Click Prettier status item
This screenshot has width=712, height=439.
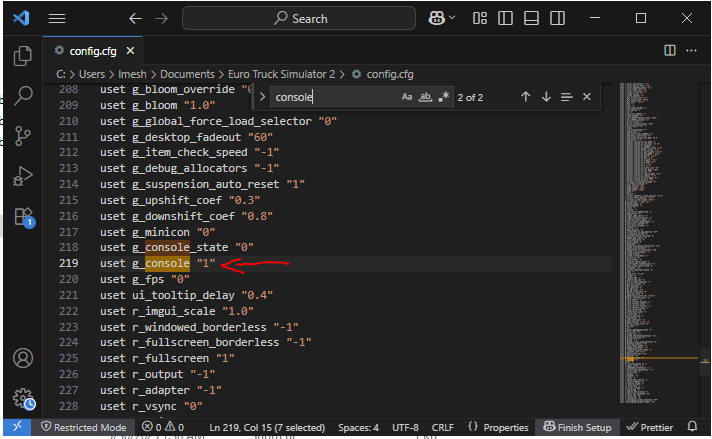[649, 427]
